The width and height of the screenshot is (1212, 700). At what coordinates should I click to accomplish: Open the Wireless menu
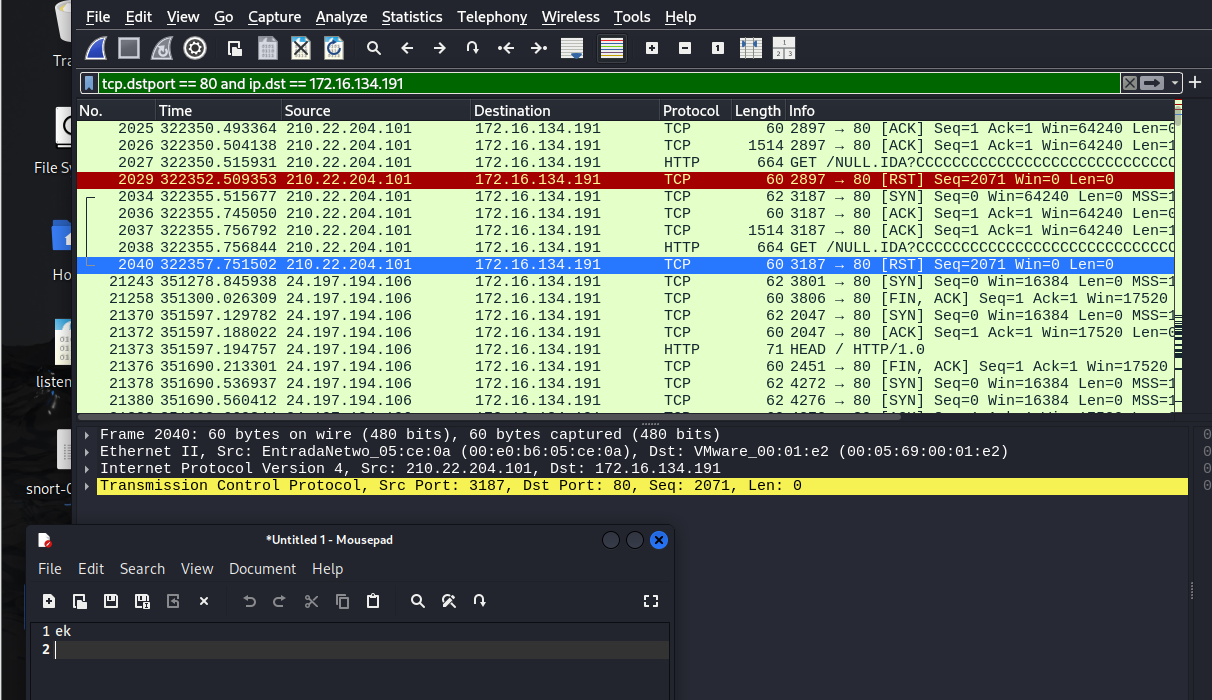[570, 17]
